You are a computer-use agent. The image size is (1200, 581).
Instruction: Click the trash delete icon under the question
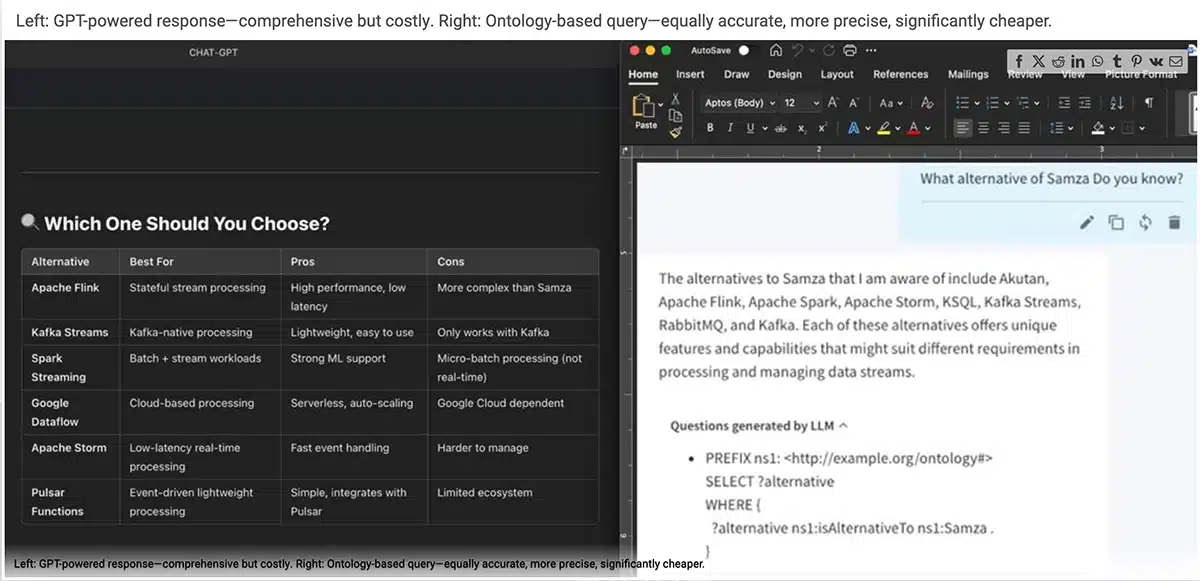pyautogui.click(x=1174, y=222)
